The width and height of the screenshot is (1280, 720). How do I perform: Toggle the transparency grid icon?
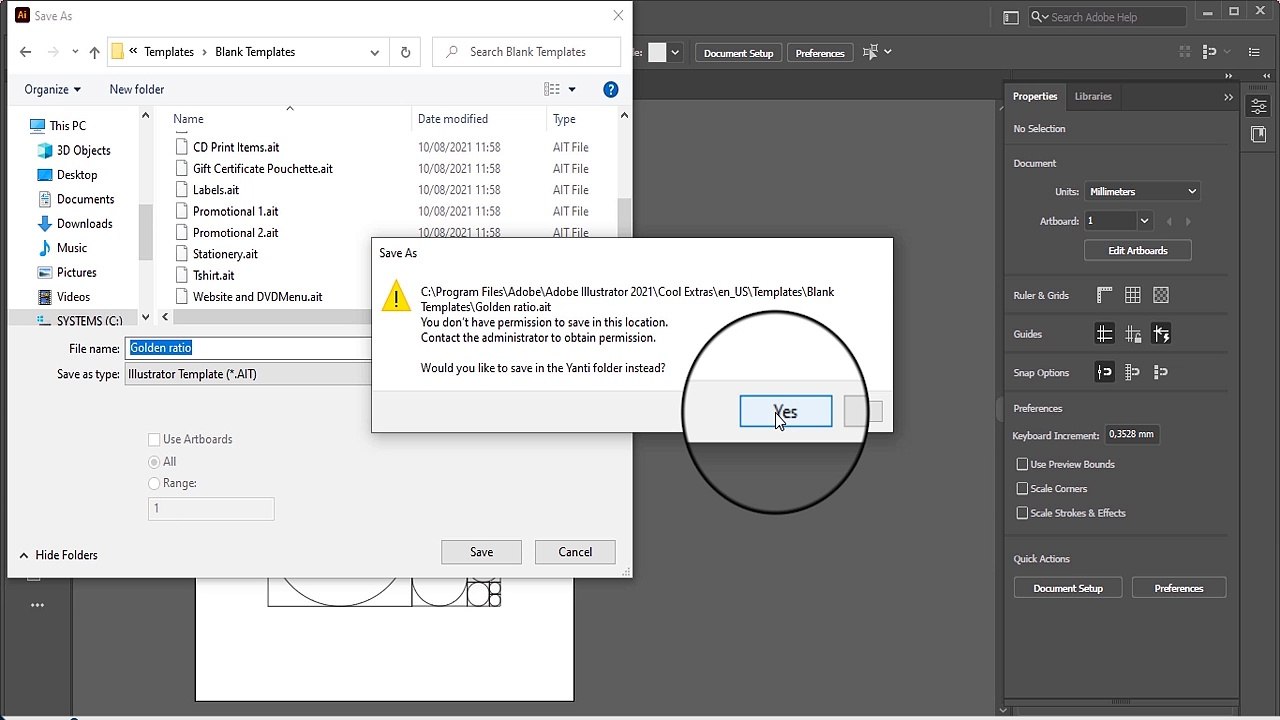[x=1161, y=295]
